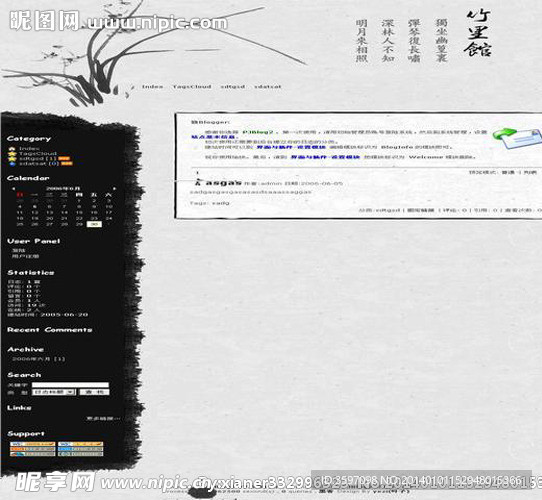Click the home icon beside Index category
Image resolution: width=542 pixels, height=500 pixels.
[x=12, y=149]
